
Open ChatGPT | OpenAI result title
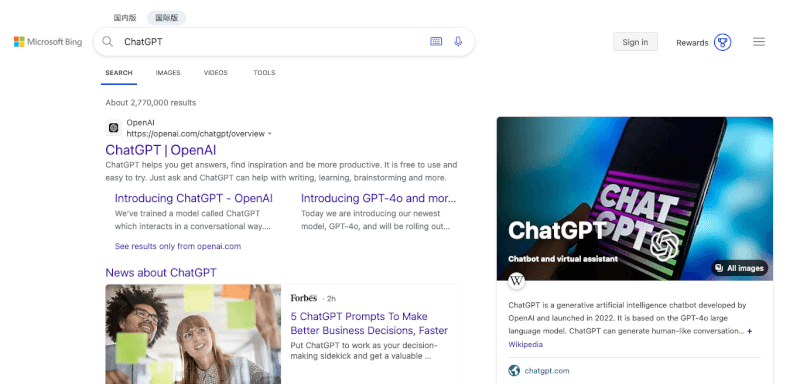pyautogui.click(x=161, y=150)
